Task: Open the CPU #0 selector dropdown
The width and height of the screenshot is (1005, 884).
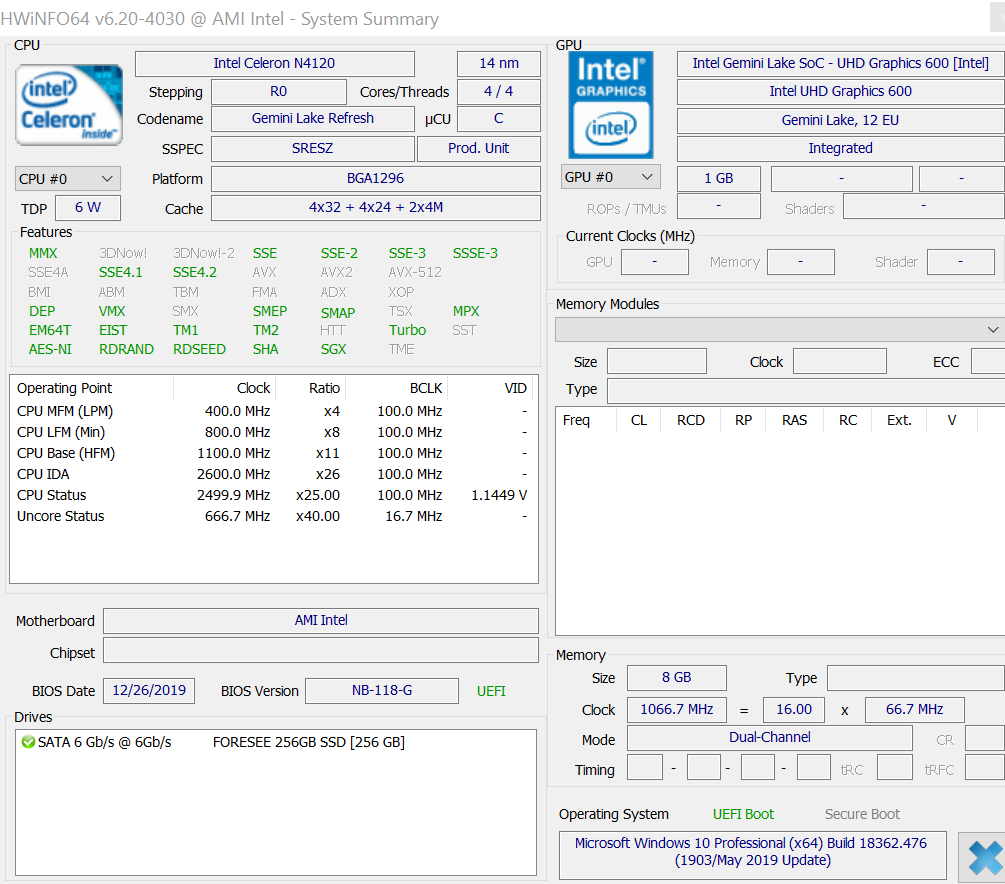Action: 67,179
